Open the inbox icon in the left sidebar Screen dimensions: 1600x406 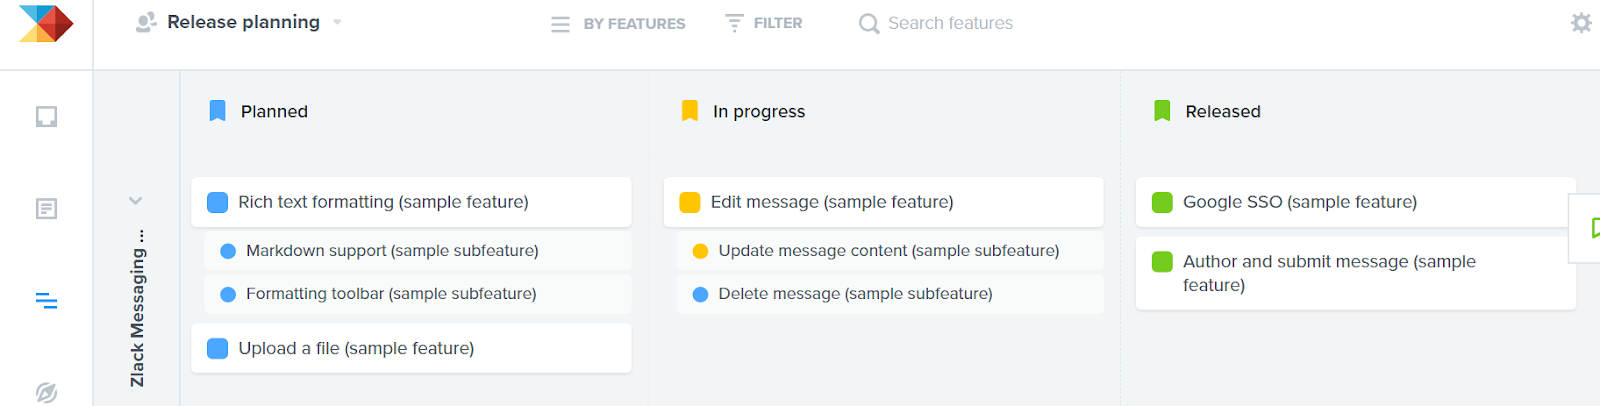[46, 117]
